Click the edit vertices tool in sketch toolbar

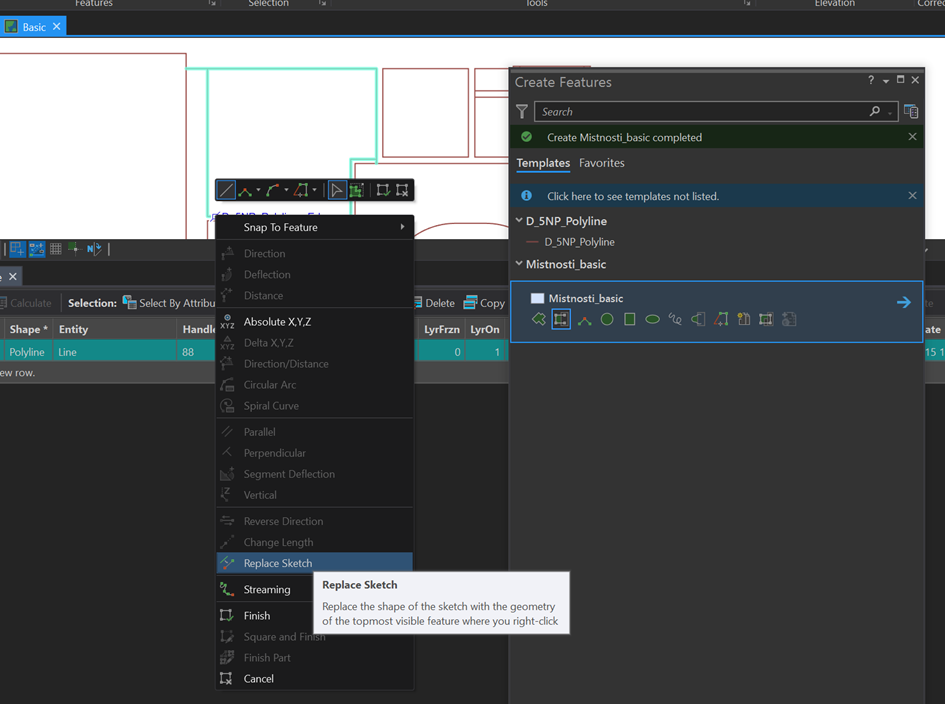pyautogui.click(x=356, y=190)
